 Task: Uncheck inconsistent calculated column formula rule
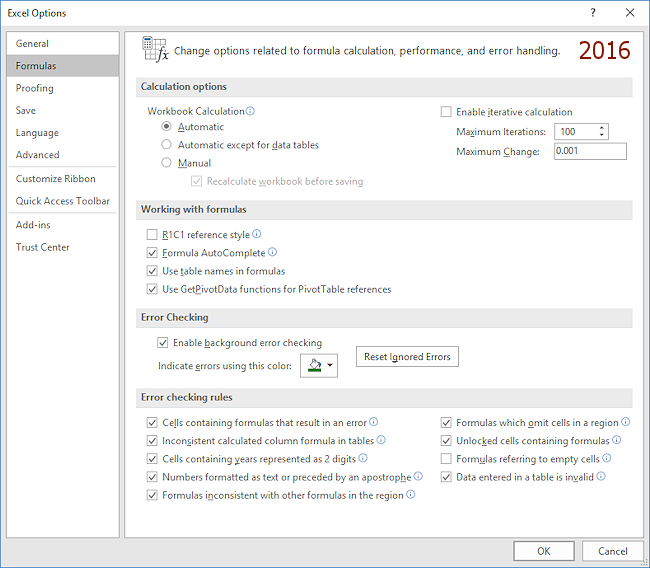[152, 441]
